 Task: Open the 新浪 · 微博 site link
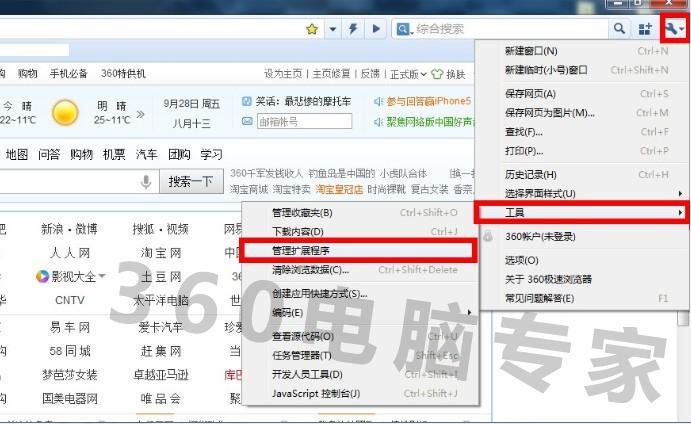pos(69,229)
